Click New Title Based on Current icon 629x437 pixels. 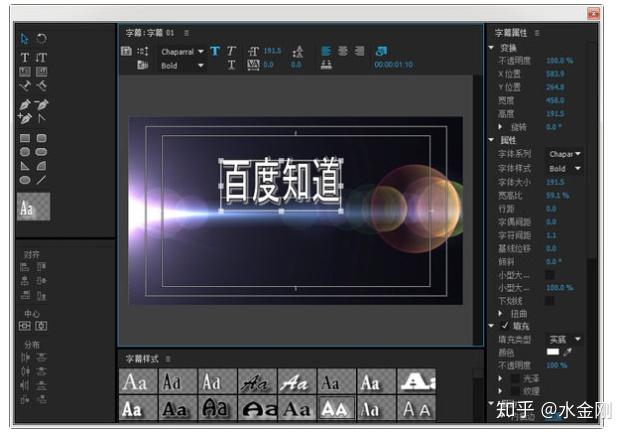[x=126, y=51]
